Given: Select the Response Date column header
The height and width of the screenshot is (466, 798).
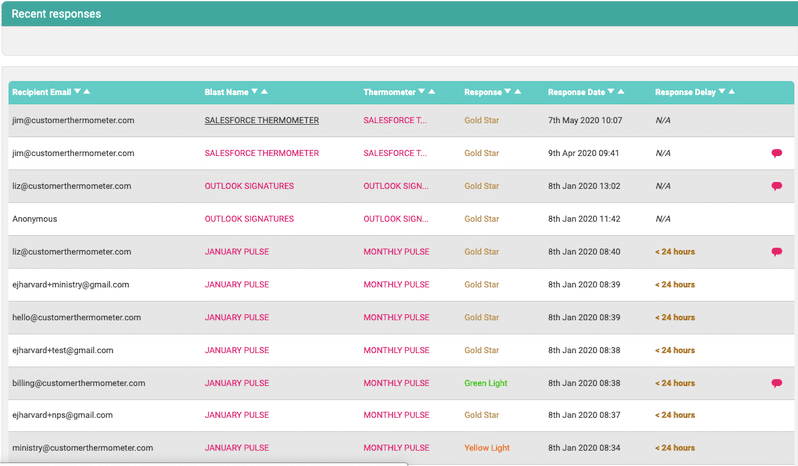Looking at the screenshot, I should pos(577,92).
